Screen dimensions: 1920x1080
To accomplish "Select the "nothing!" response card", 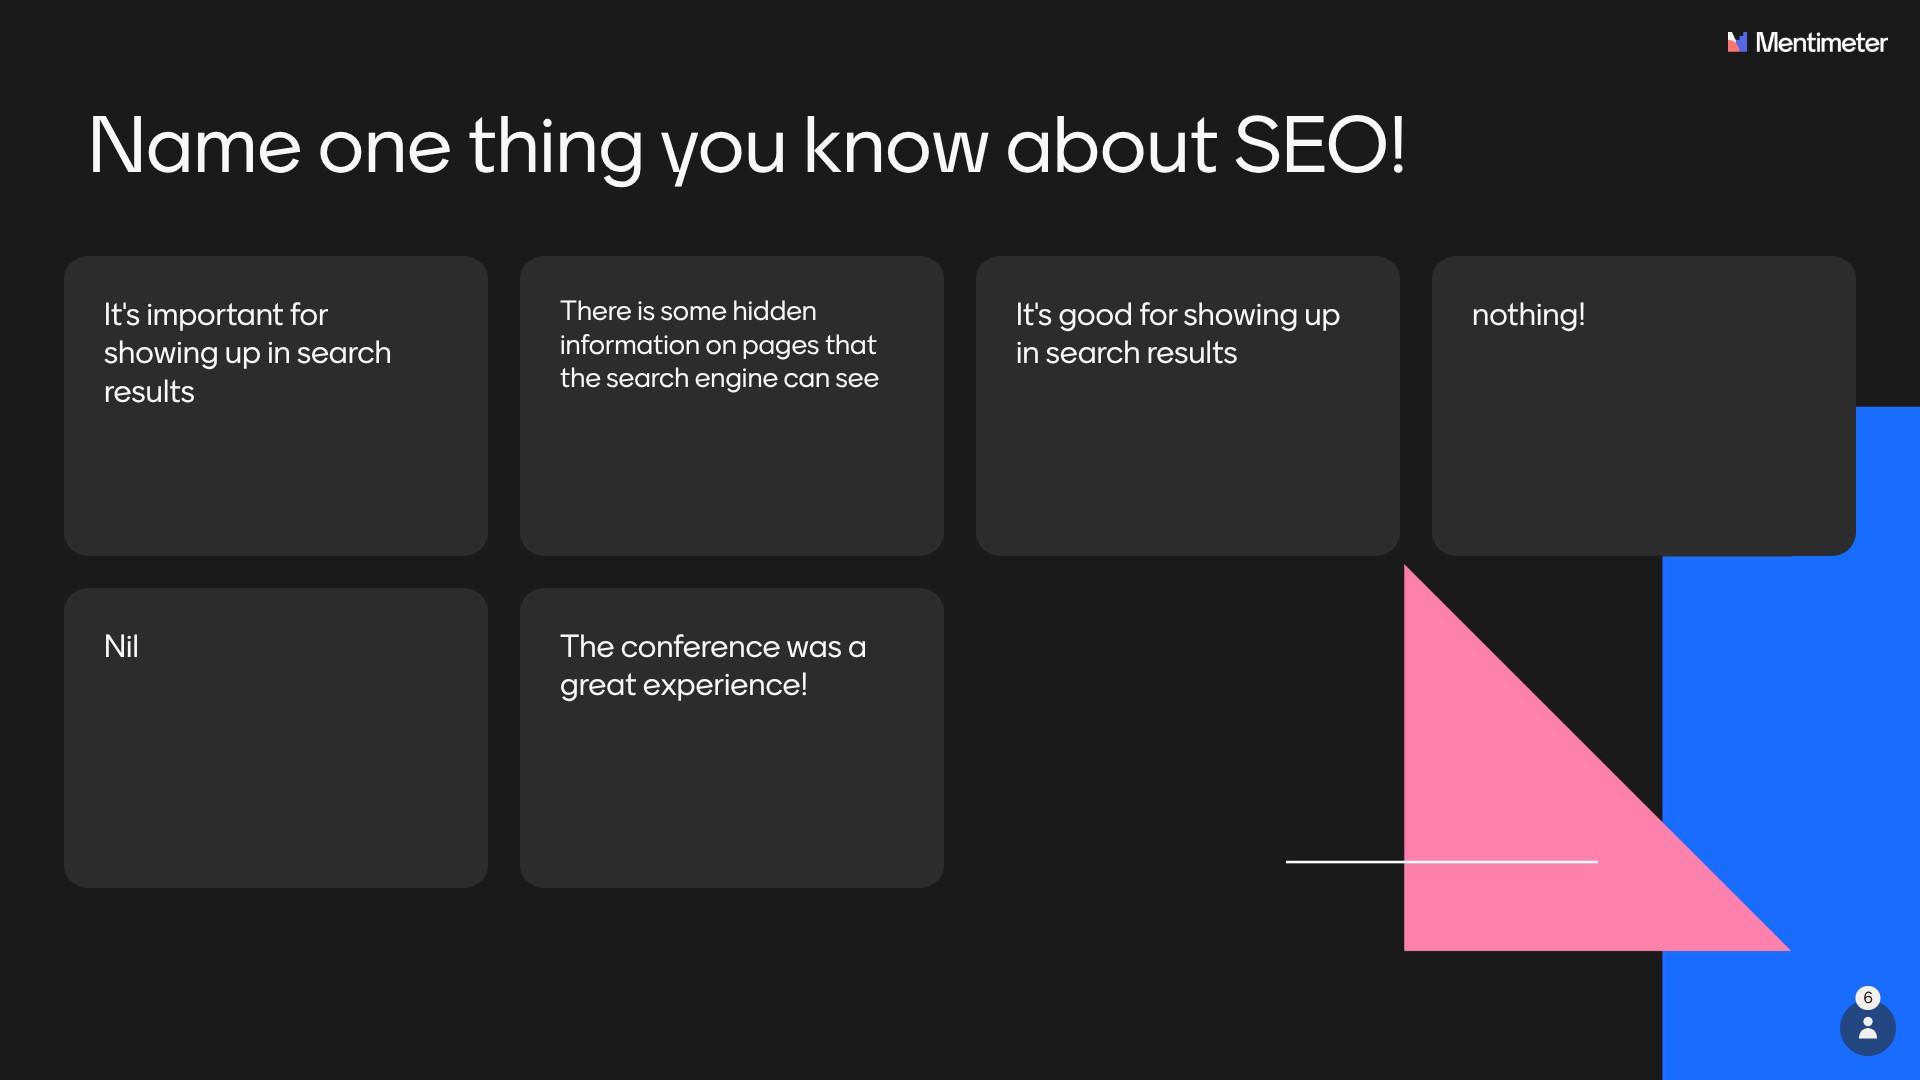I will [1643, 405].
